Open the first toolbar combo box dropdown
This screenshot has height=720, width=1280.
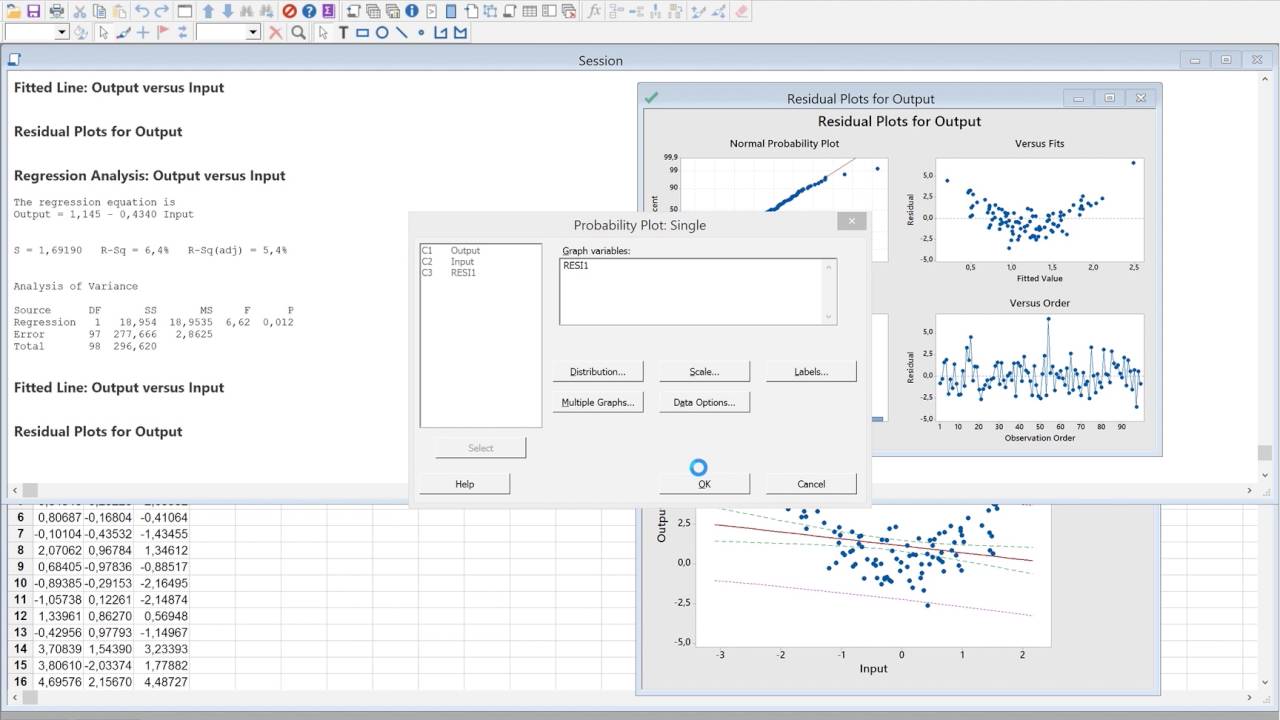click(x=62, y=32)
